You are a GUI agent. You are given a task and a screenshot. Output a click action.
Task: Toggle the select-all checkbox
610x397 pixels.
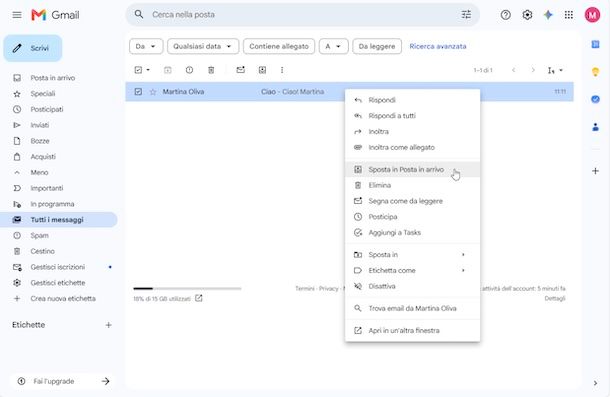tap(138, 70)
